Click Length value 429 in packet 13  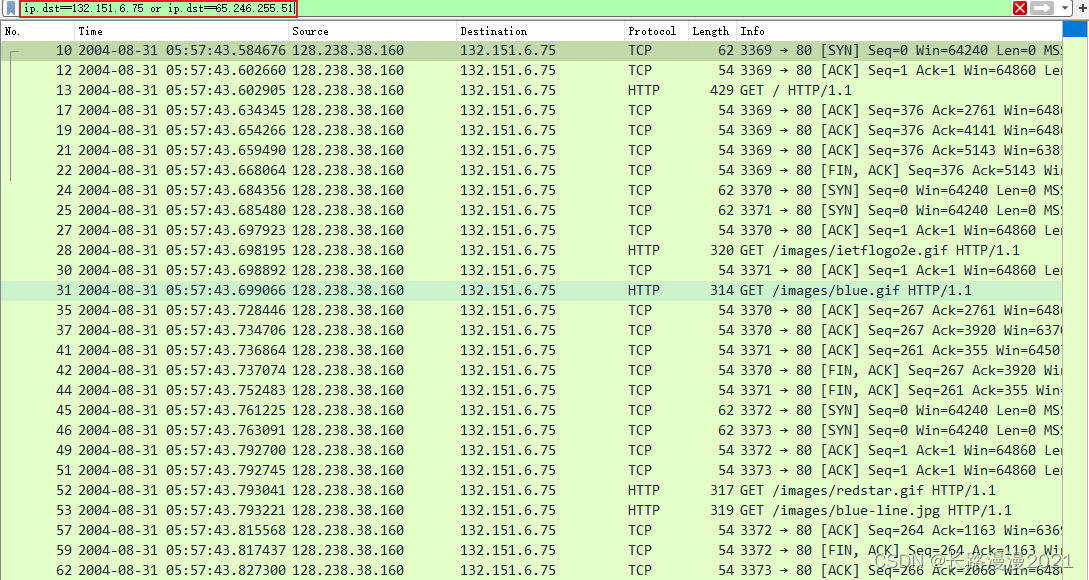tap(722, 90)
